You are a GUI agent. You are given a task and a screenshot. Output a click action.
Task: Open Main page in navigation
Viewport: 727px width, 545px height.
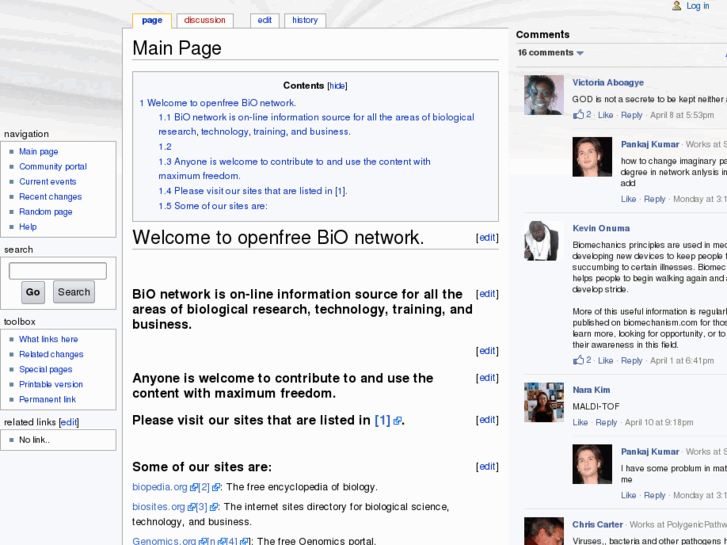click(x=38, y=152)
